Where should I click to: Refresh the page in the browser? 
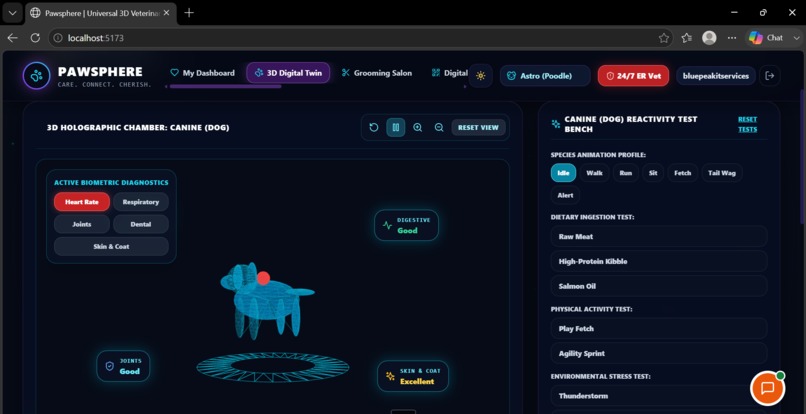click(35, 38)
